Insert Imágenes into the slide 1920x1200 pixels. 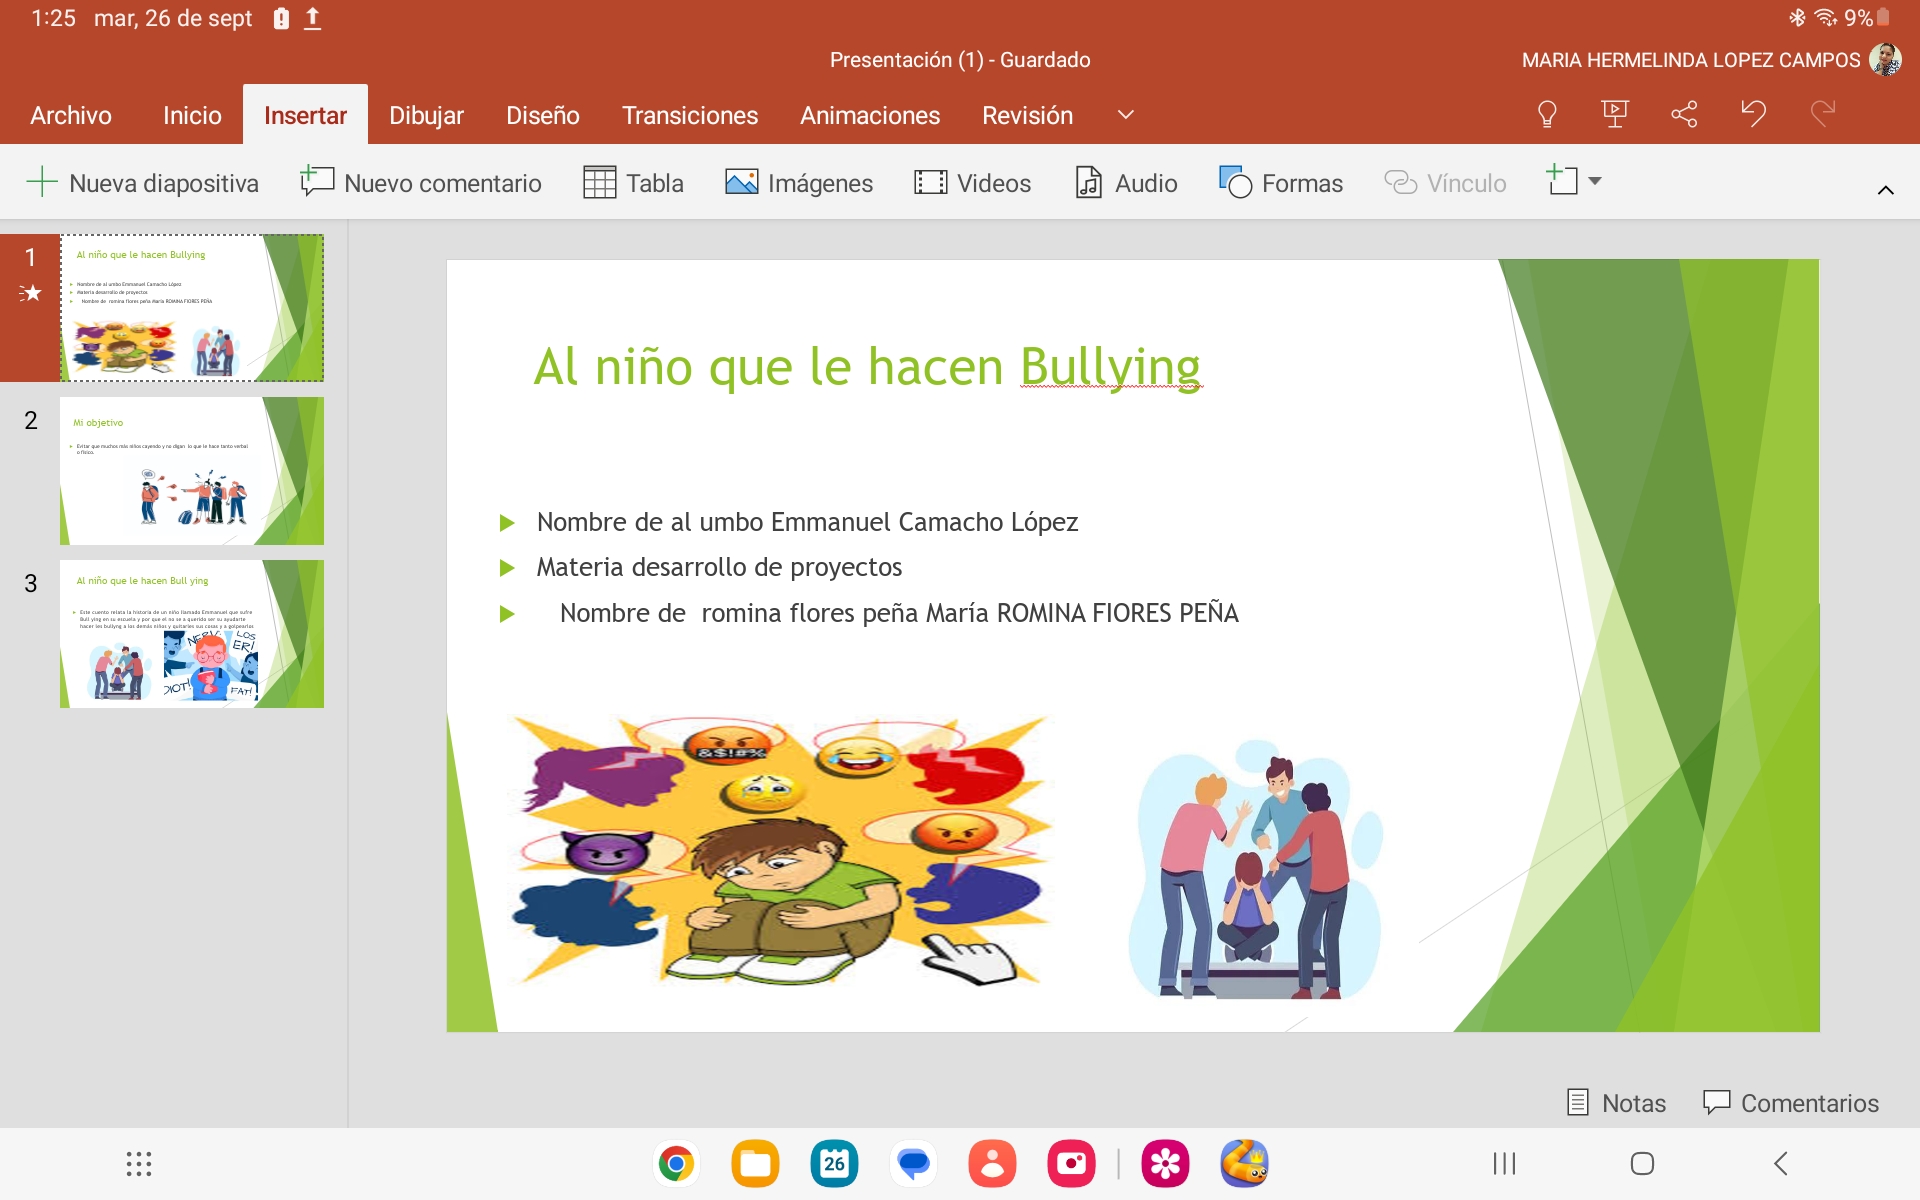click(x=799, y=183)
